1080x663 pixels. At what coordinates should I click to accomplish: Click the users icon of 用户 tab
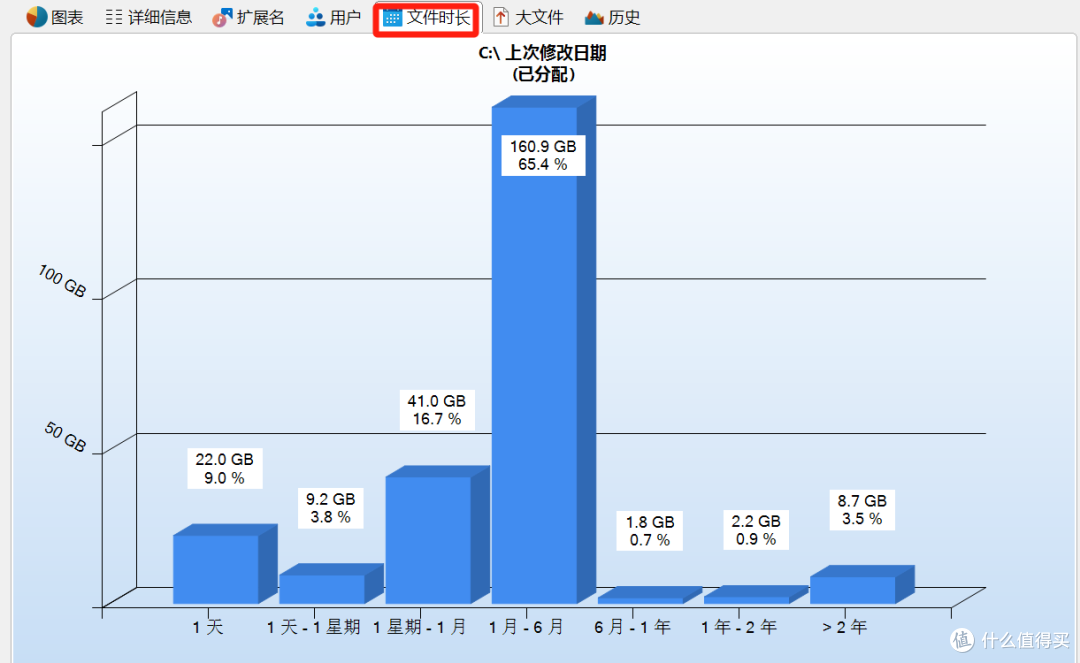click(x=315, y=17)
